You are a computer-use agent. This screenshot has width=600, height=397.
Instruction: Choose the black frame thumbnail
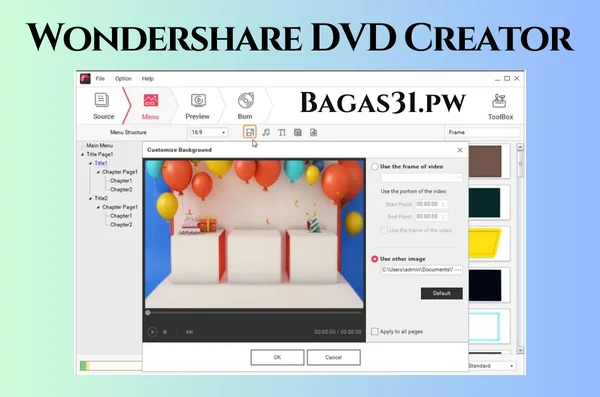click(x=485, y=285)
